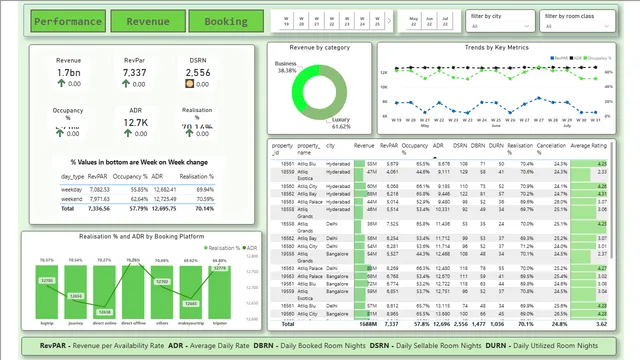Toggle Realisation % legend in platform chart
Screen dimensions: 640x360
point(222,248)
